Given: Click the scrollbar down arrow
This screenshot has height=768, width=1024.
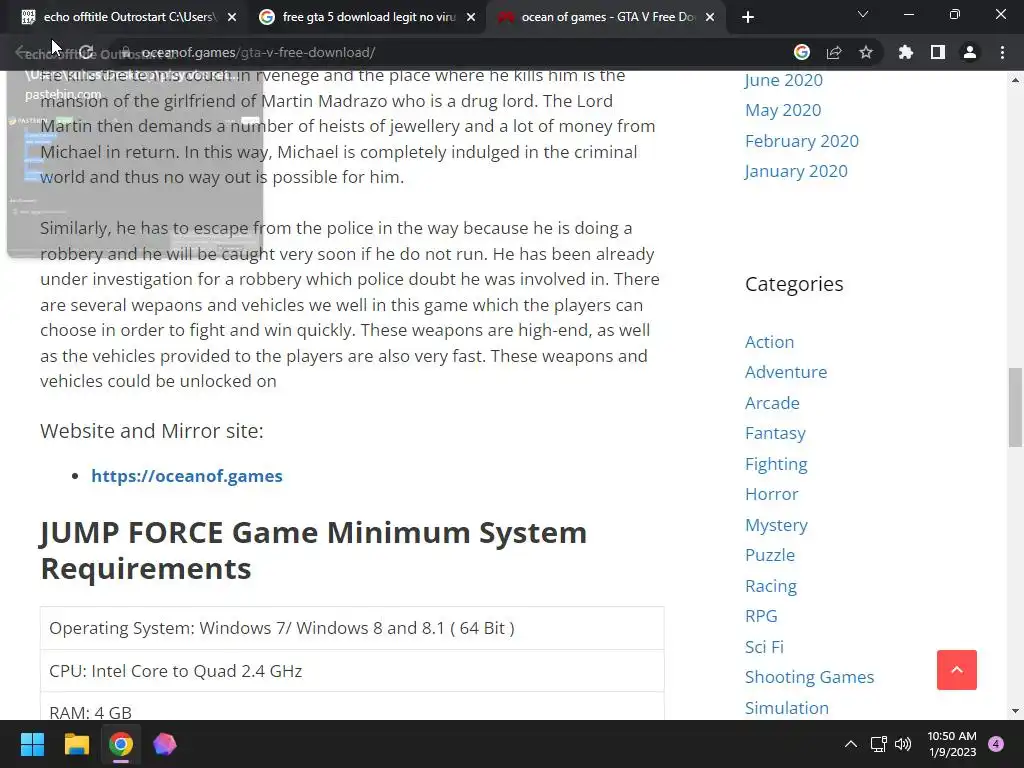Looking at the screenshot, I should click(x=1015, y=711).
